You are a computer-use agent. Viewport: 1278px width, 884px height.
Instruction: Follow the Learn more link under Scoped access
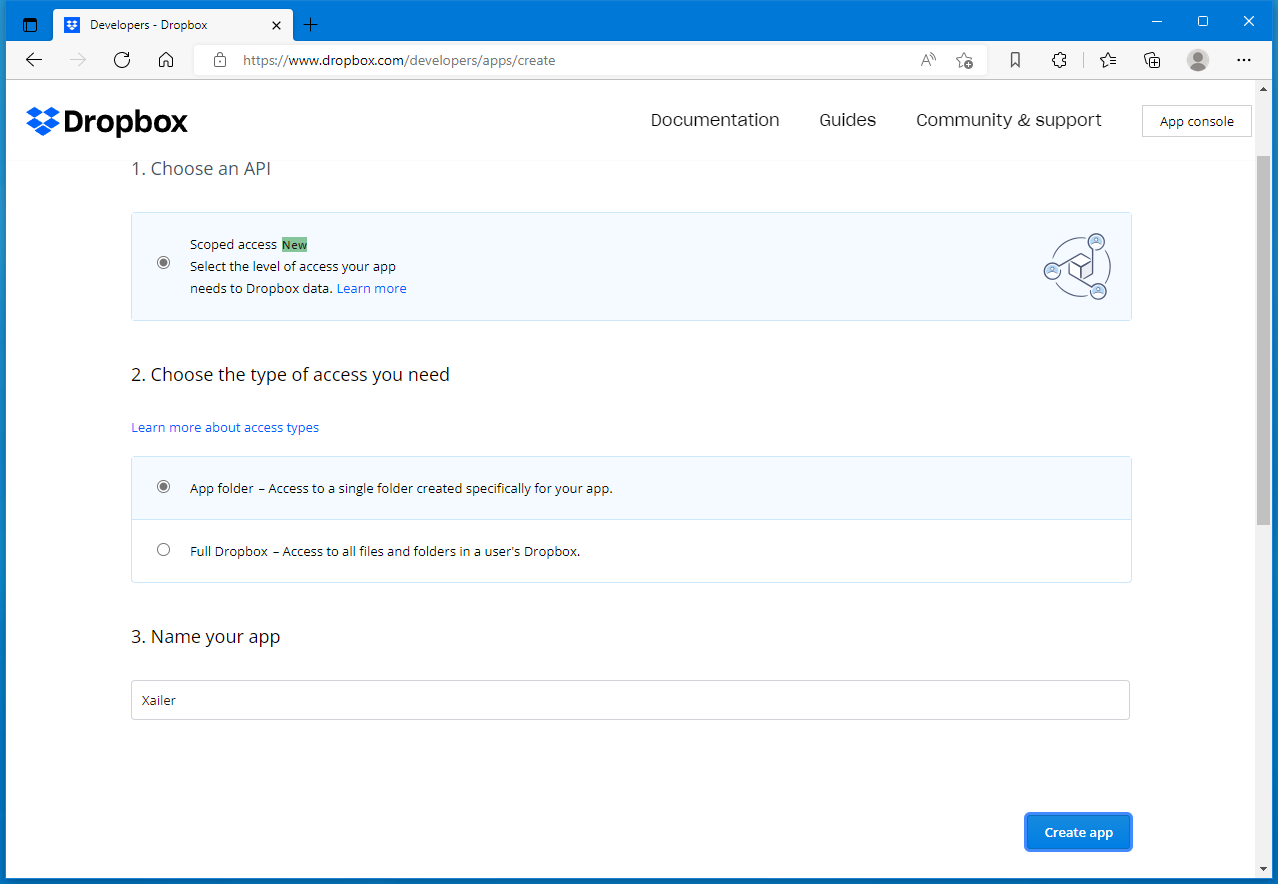click(x=371, y=288)
